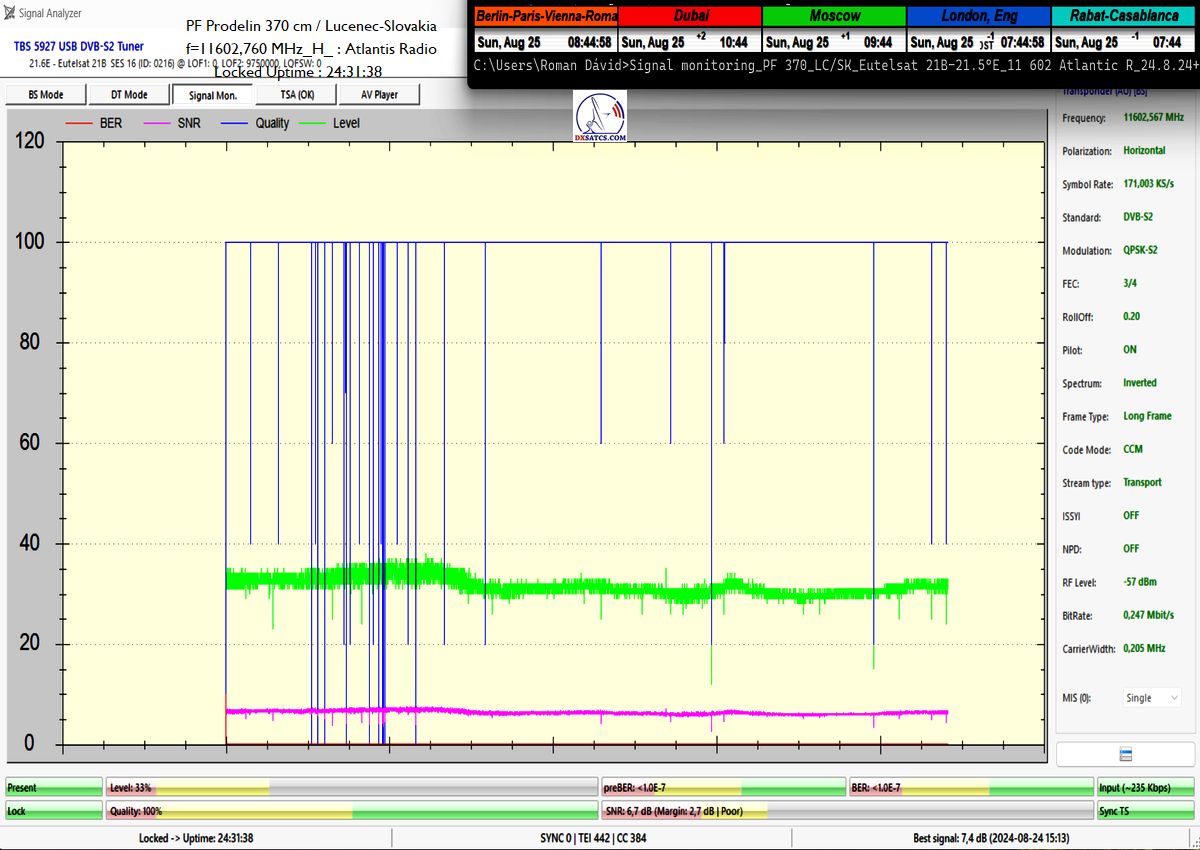Click the Moscow world clock header
The width and height of the screenshot is (1200, 850).
pos(833,16)
